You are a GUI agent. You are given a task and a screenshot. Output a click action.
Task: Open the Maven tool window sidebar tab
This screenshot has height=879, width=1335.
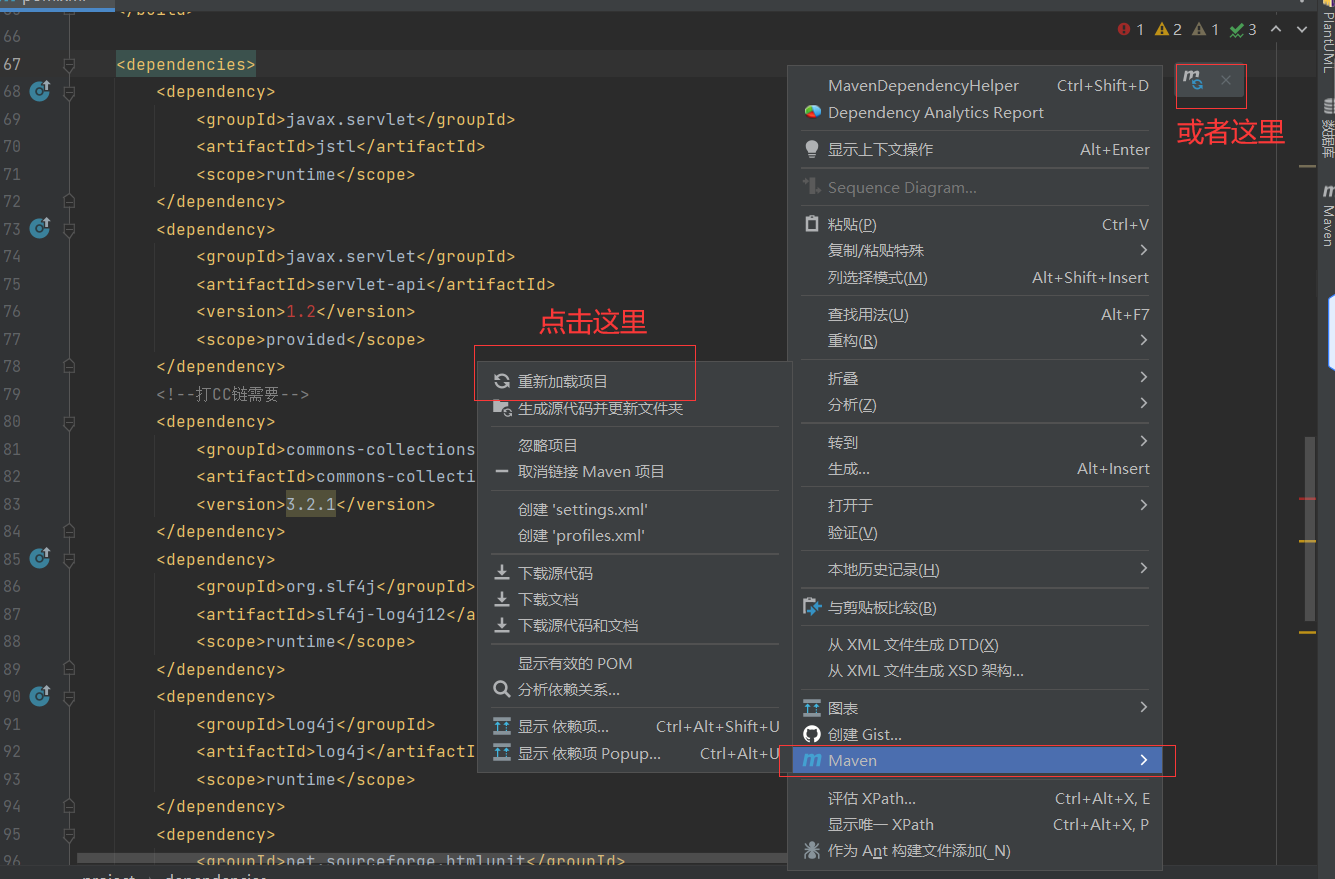1327,214
